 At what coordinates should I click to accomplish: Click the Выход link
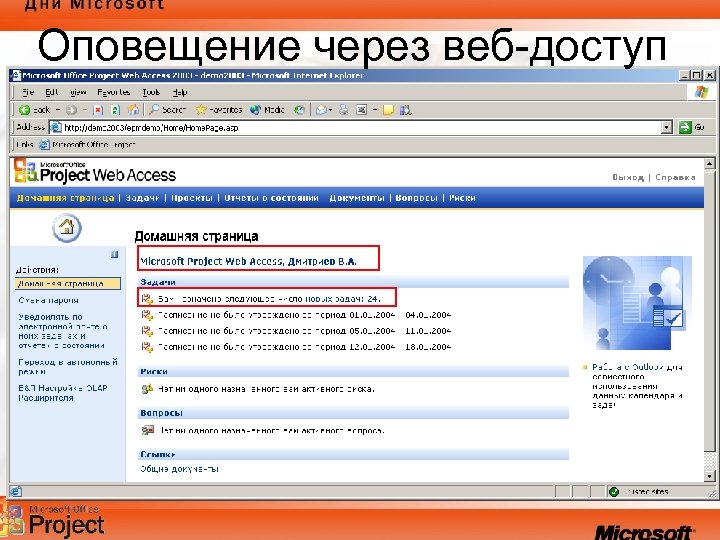coord(628,177)
